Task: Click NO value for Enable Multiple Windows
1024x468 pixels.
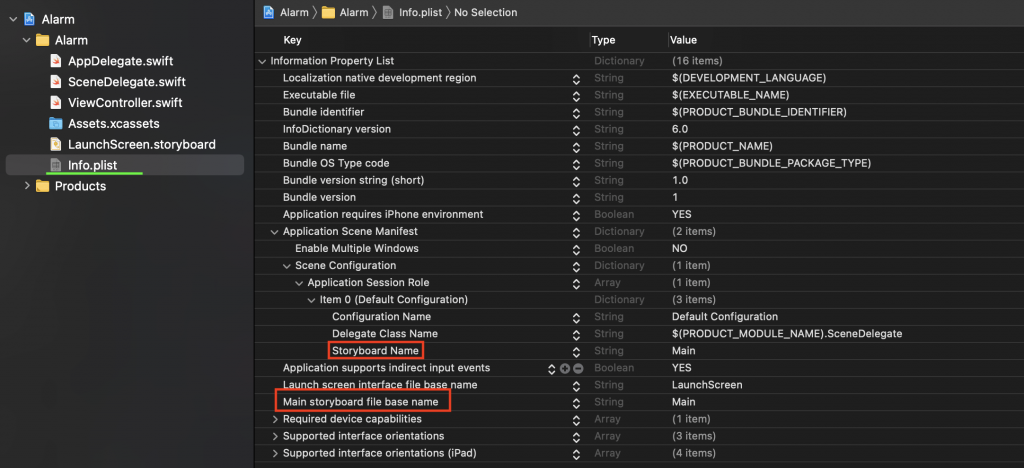Action: point(679,249)
